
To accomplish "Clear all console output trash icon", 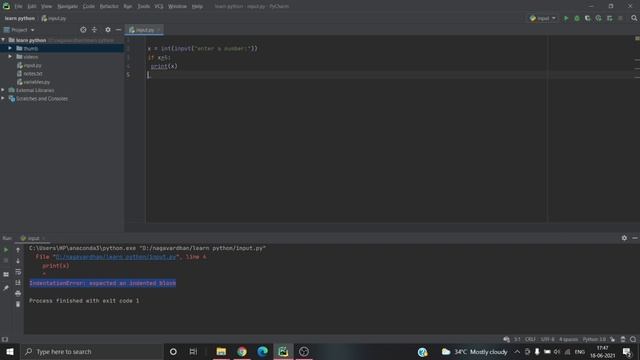I will (18, 304).
